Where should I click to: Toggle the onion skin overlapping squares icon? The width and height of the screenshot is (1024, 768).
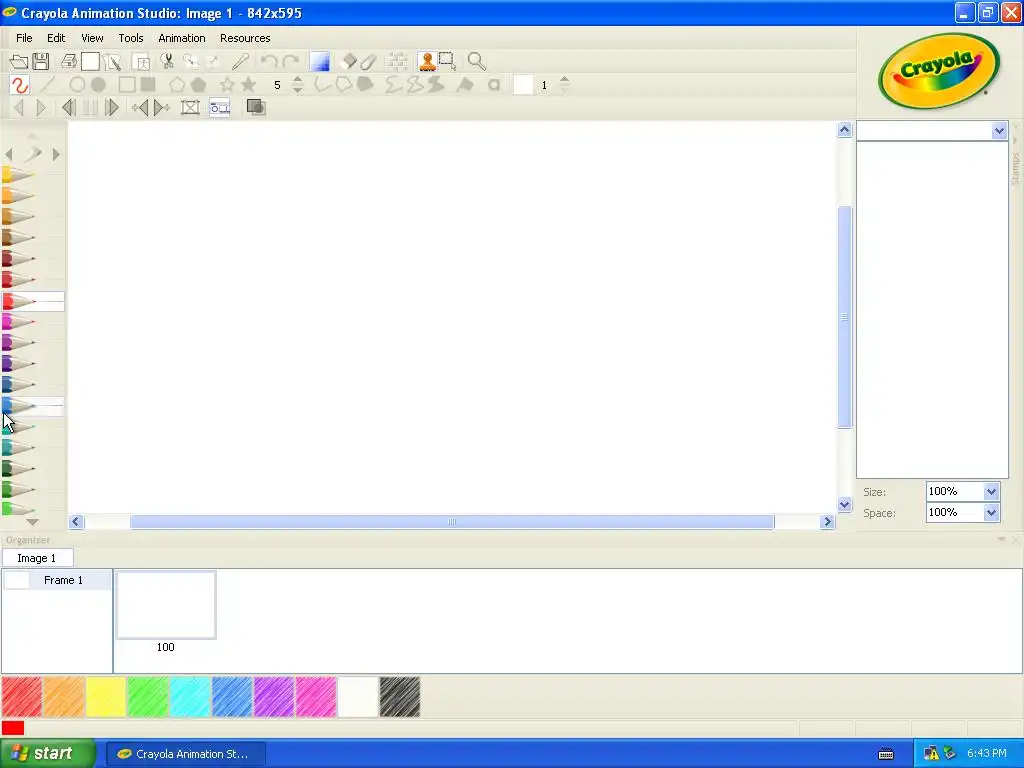click(x=256, y=107)
